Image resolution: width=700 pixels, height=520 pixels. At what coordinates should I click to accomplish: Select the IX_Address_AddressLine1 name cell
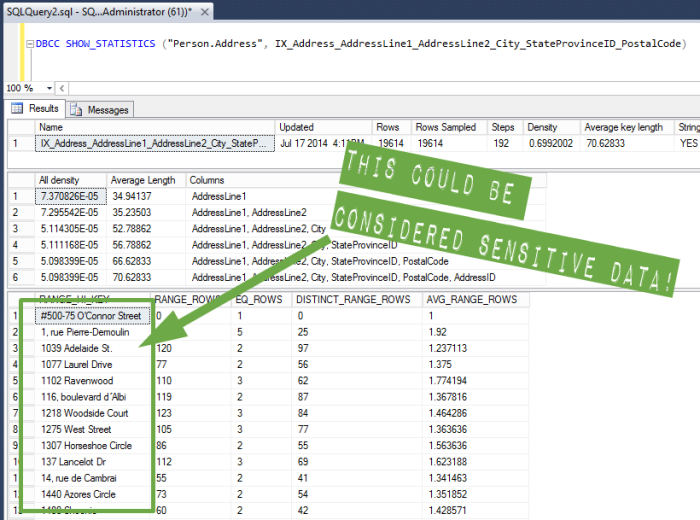154,143
